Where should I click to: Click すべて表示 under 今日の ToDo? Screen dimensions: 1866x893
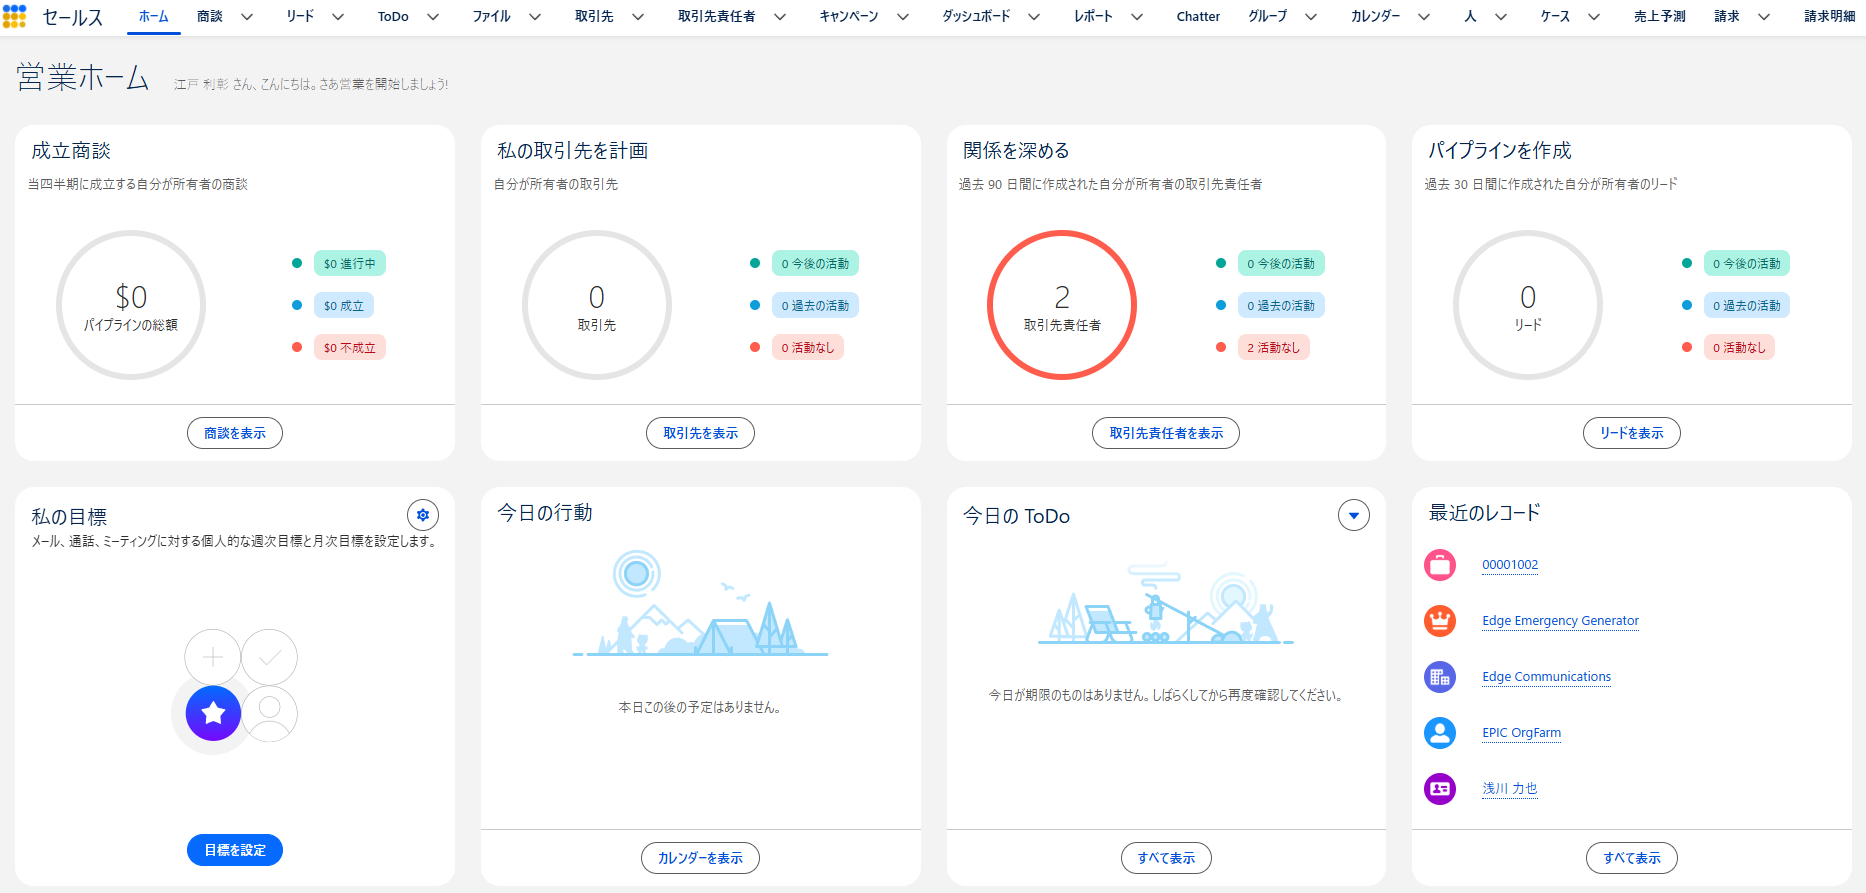pyautogui.click(x=1166, y=858)
